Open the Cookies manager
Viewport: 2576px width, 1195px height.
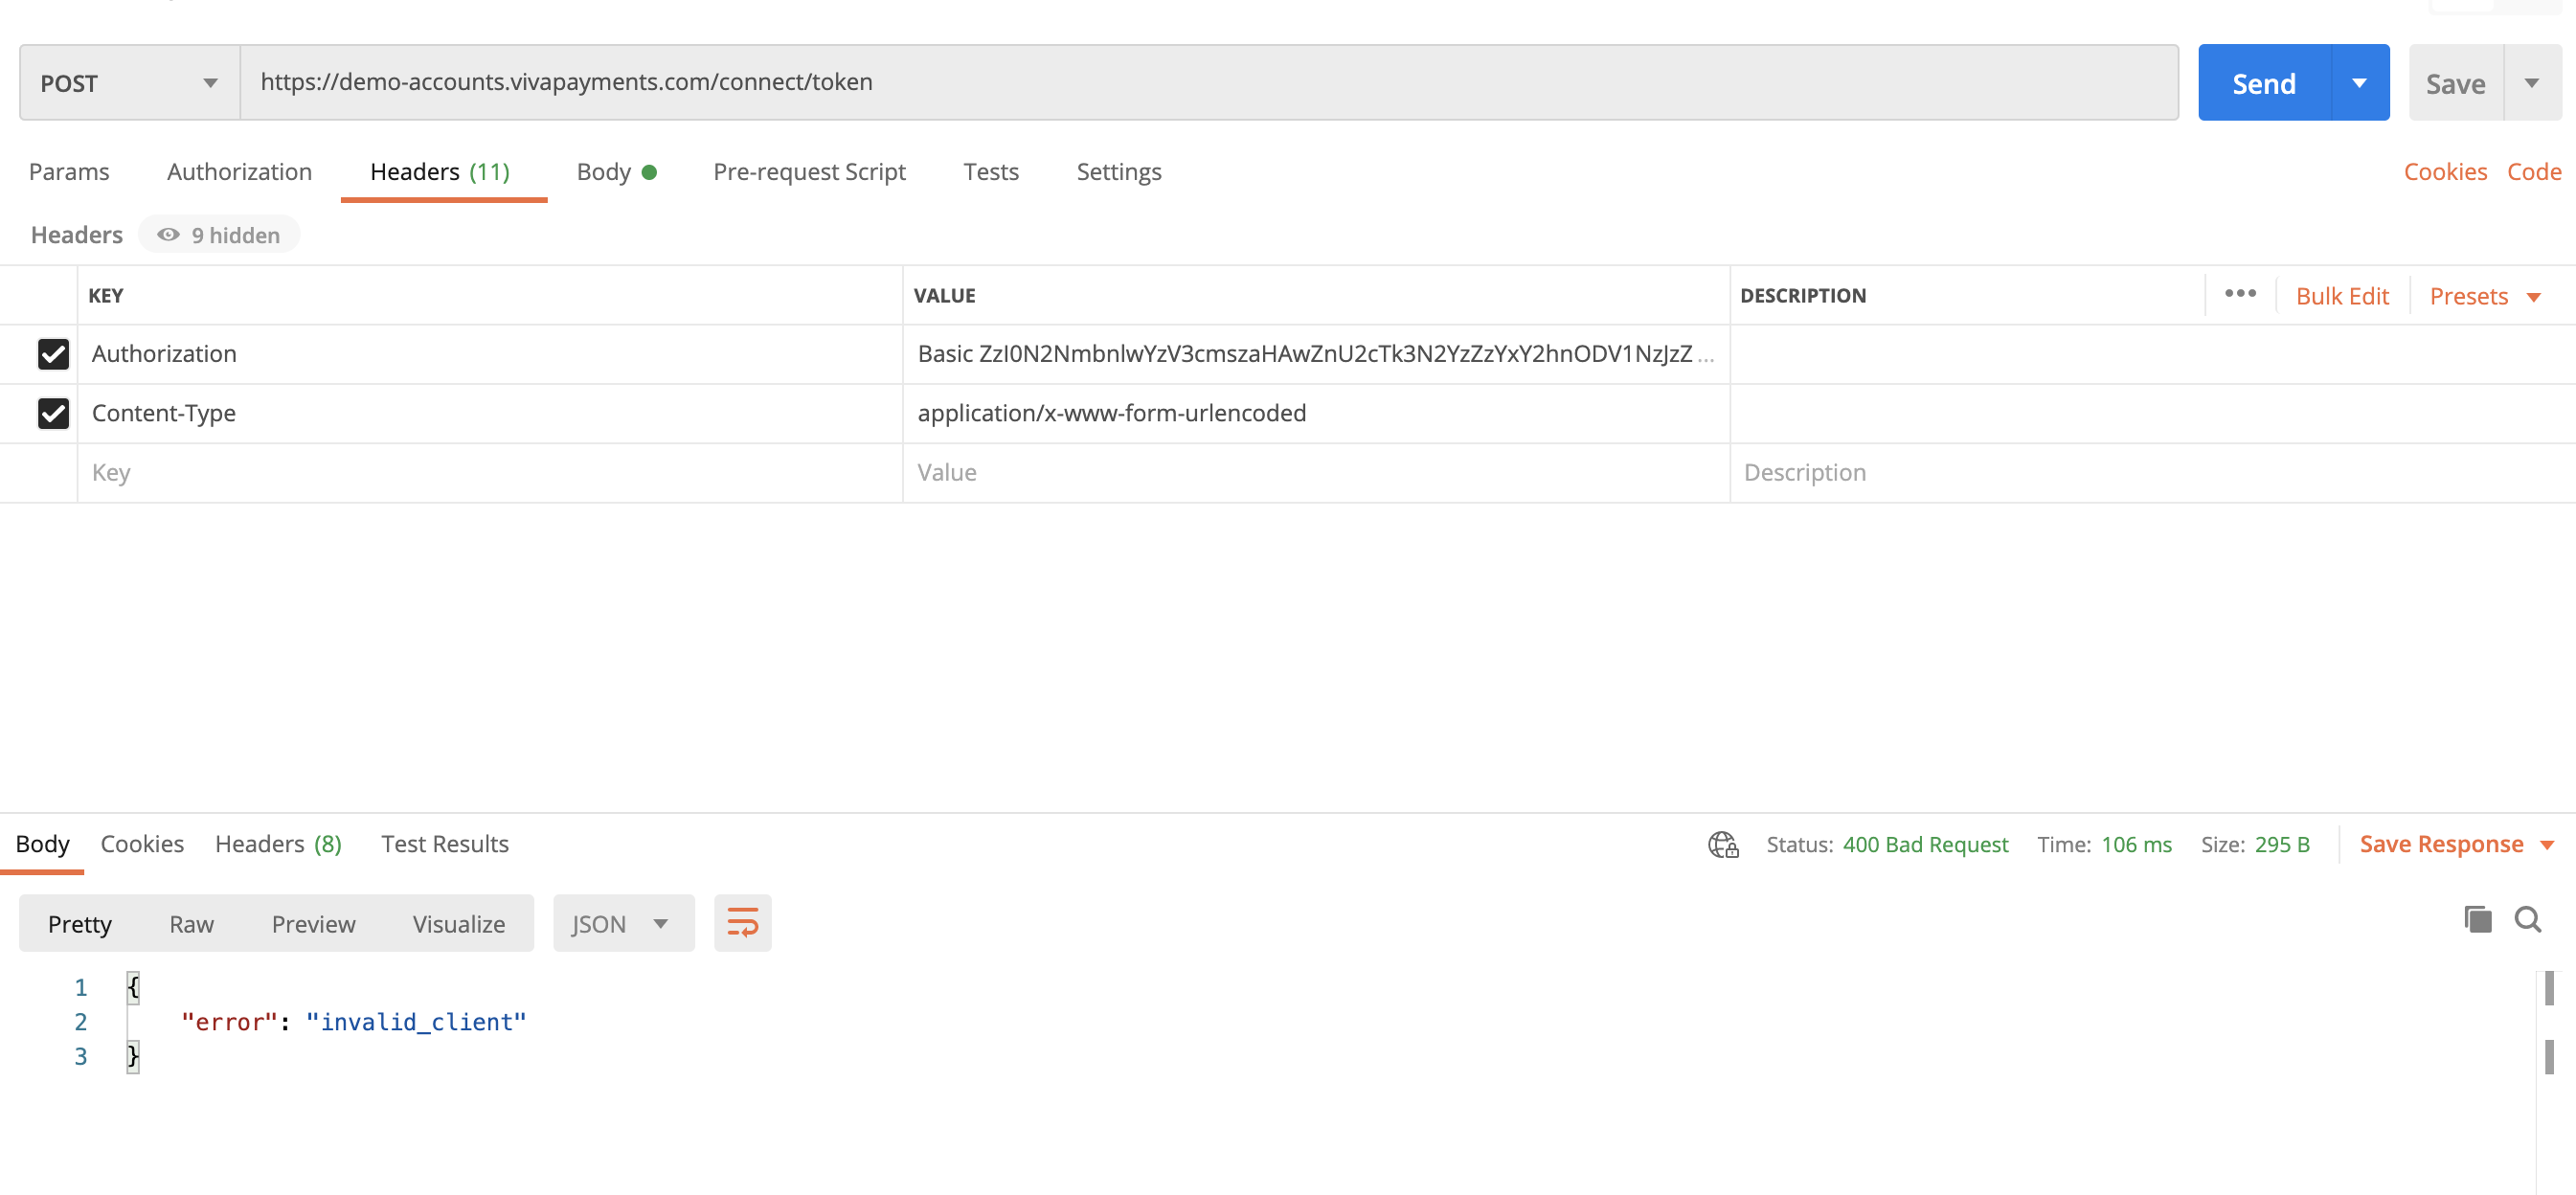pos(2445,171)
